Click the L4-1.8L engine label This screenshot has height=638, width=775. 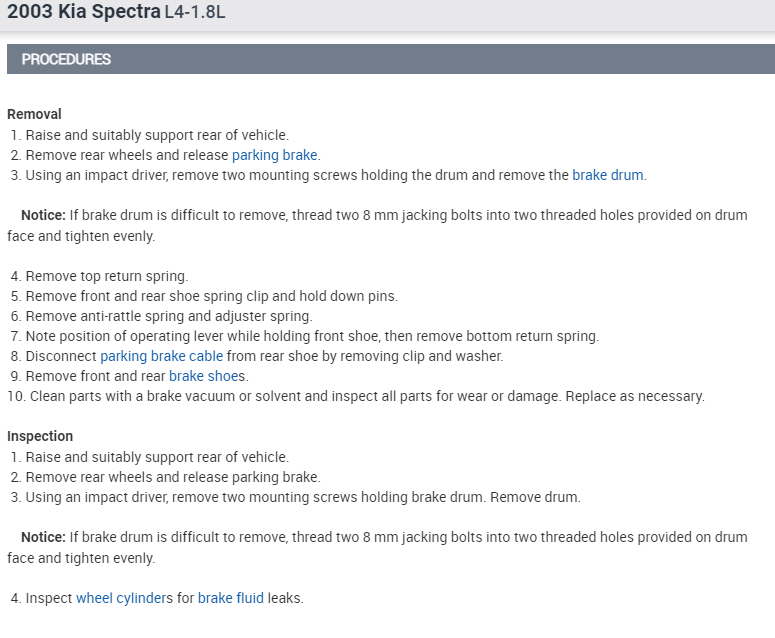(201, 13)
